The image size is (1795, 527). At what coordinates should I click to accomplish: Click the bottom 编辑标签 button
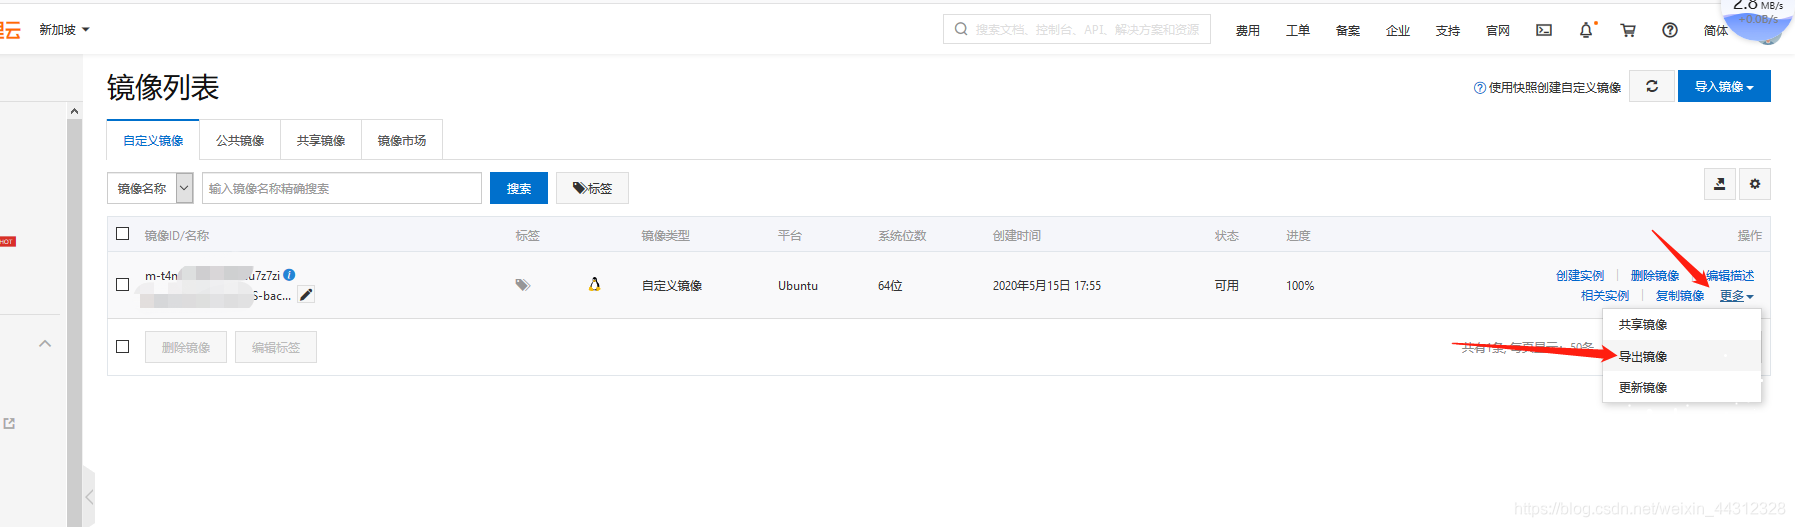point(276,347)
